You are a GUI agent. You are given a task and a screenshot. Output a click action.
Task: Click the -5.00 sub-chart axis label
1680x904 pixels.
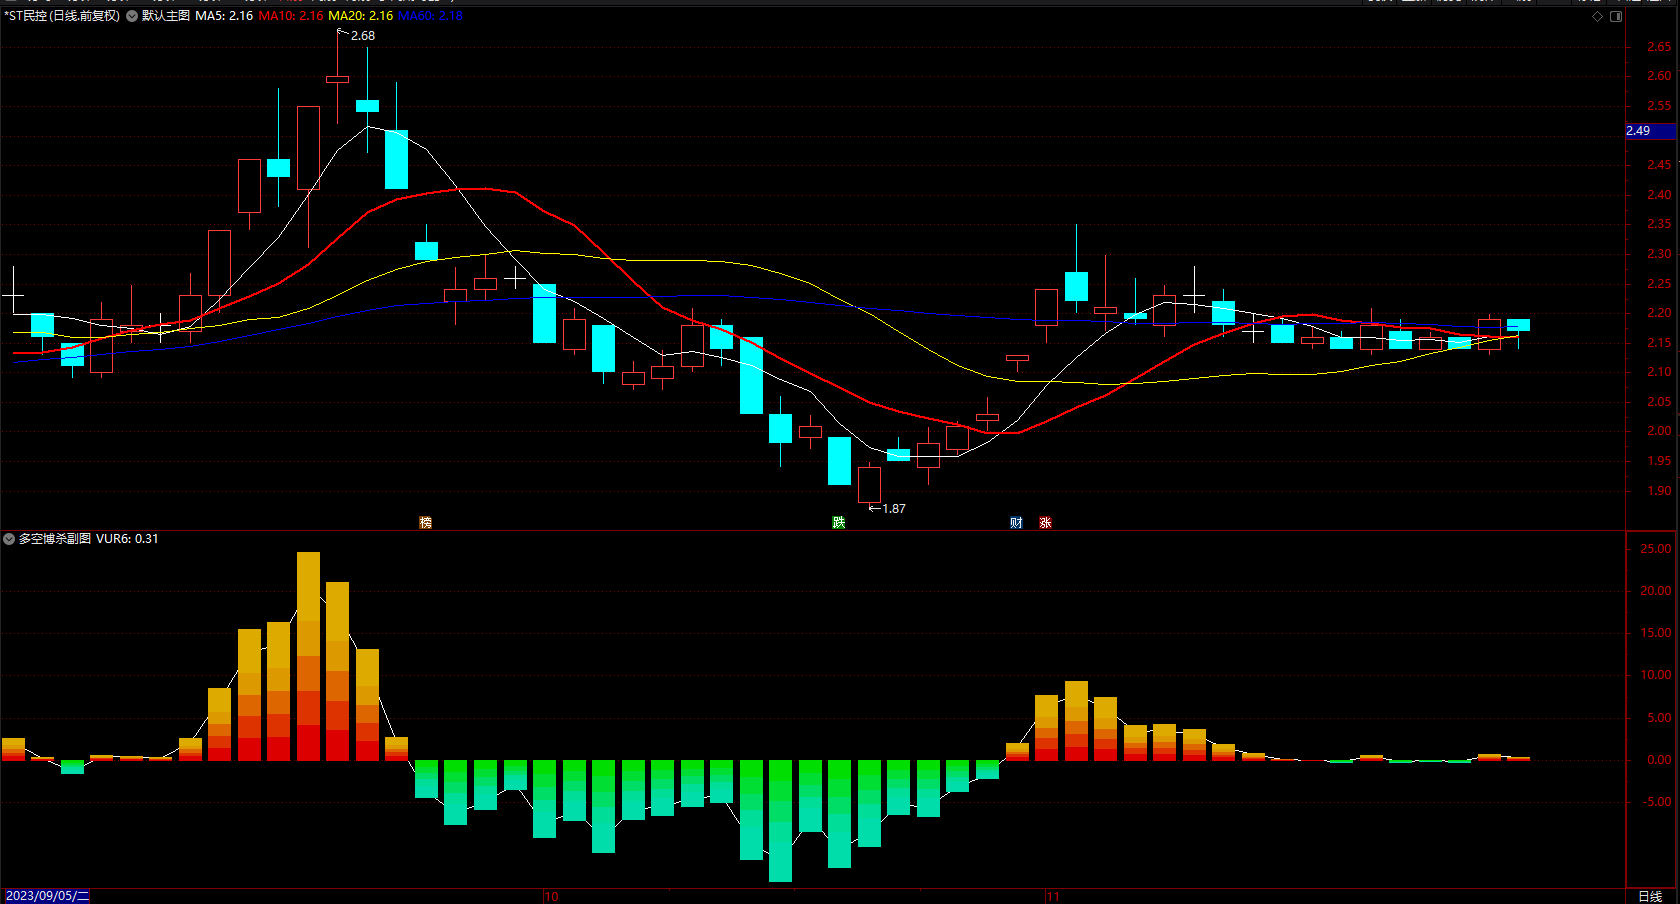(1656, 802)
